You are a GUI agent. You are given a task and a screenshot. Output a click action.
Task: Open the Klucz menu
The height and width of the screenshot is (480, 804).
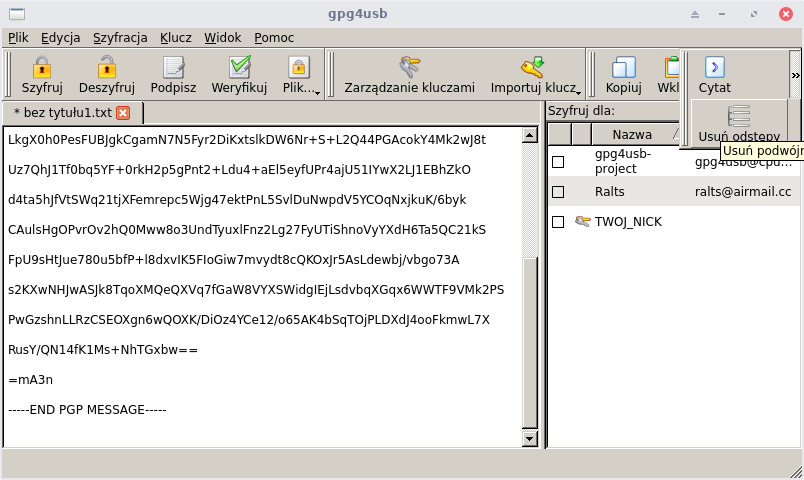pyautogui.click(x=176, y=37)
